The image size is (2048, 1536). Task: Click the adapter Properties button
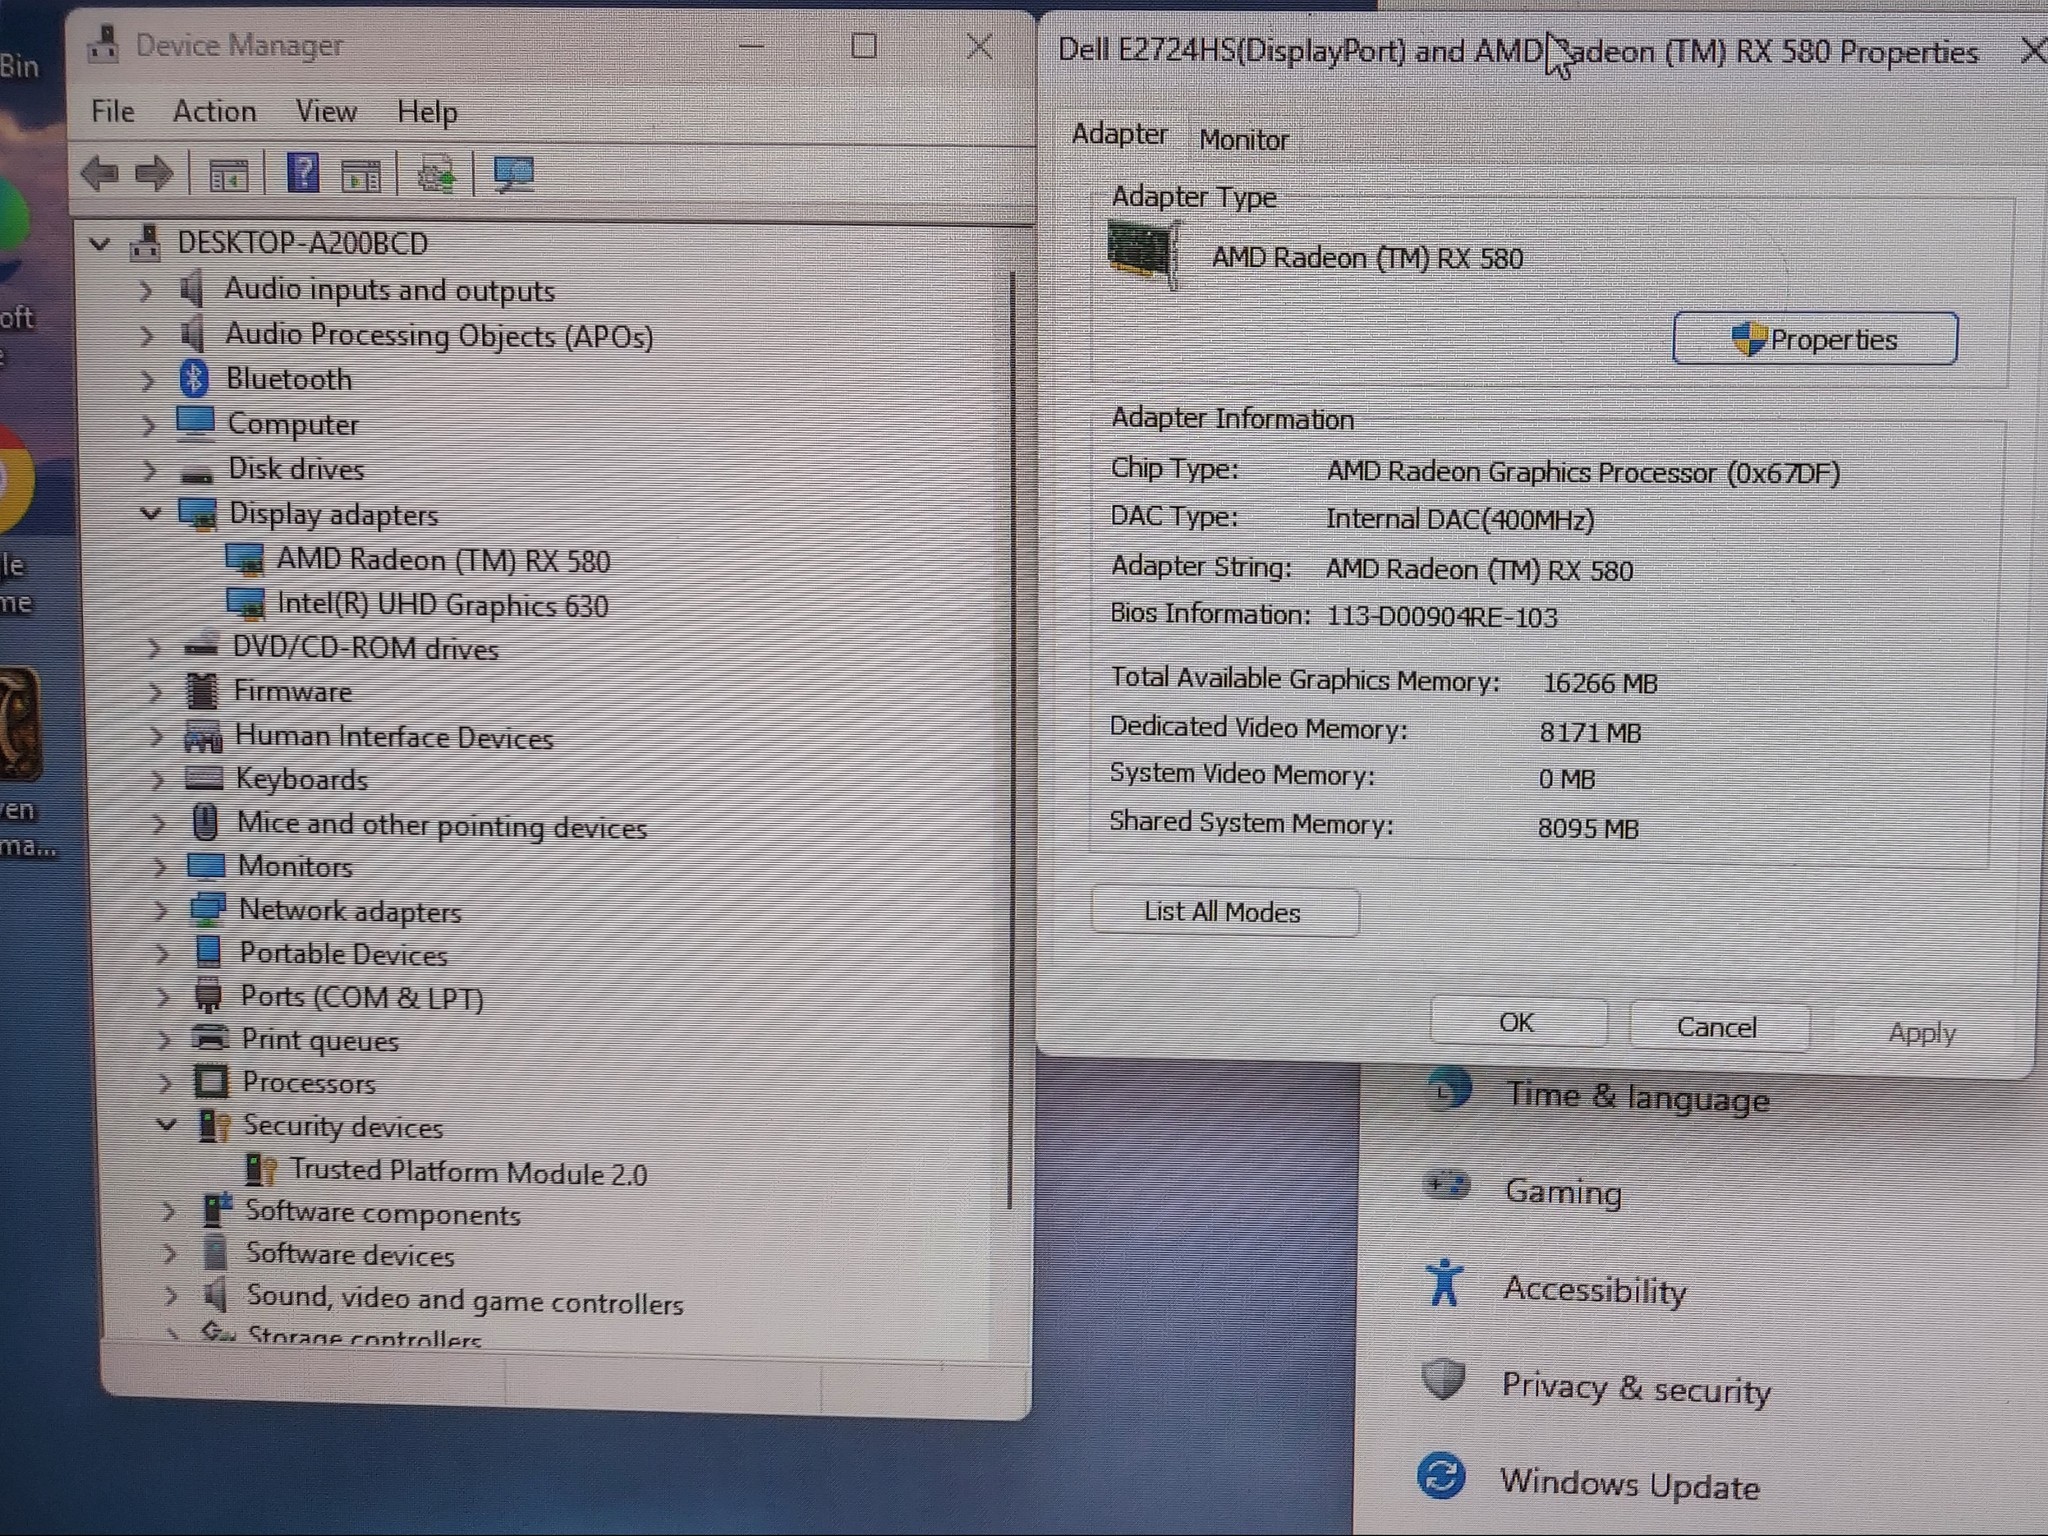[x=1815, y=339]
